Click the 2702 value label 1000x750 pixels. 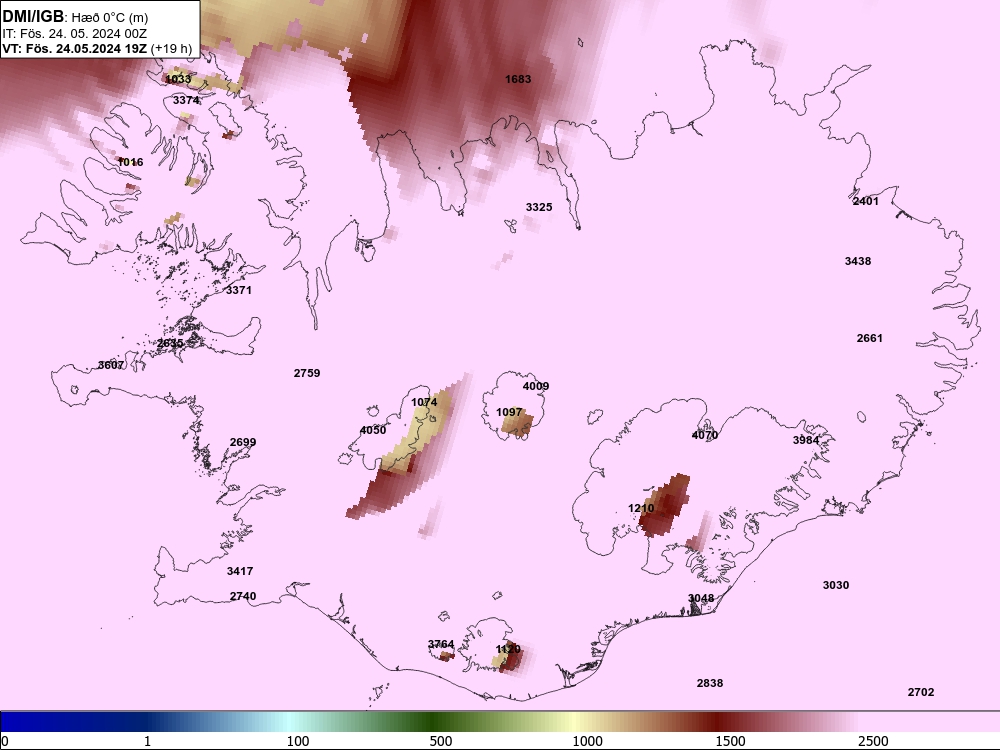point(921,693)
